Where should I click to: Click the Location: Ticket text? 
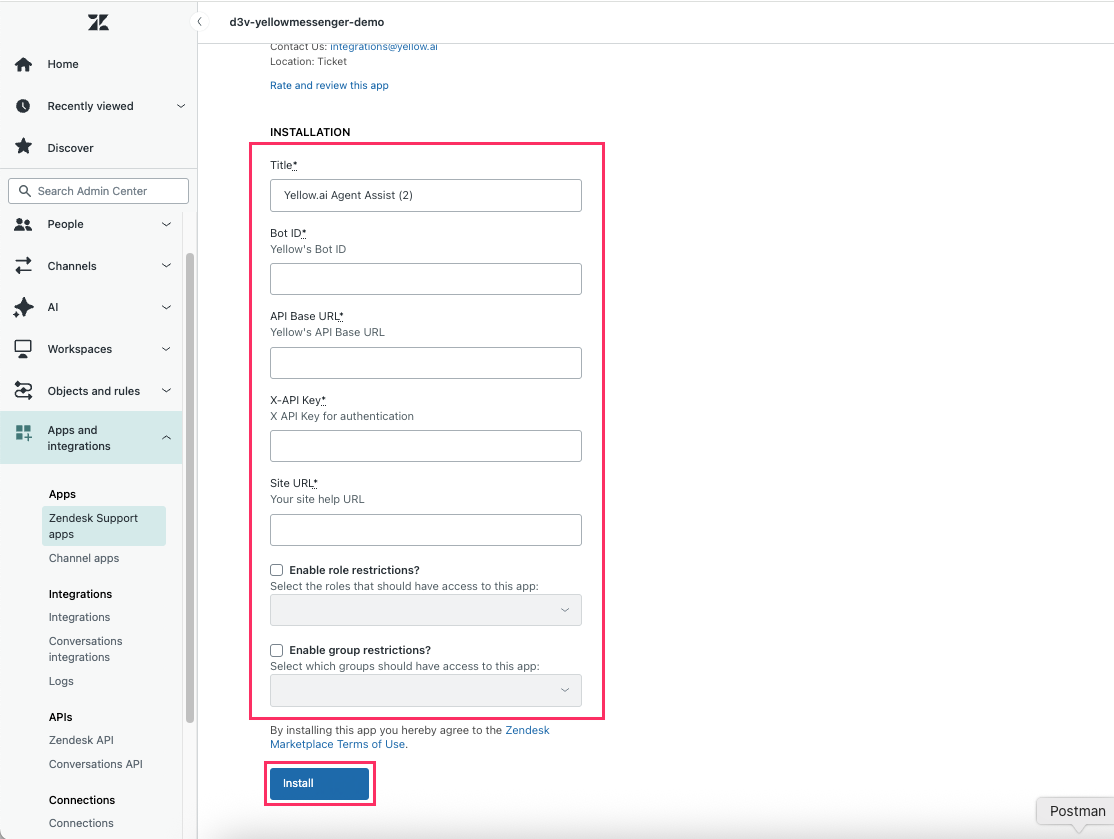(308, 62)
